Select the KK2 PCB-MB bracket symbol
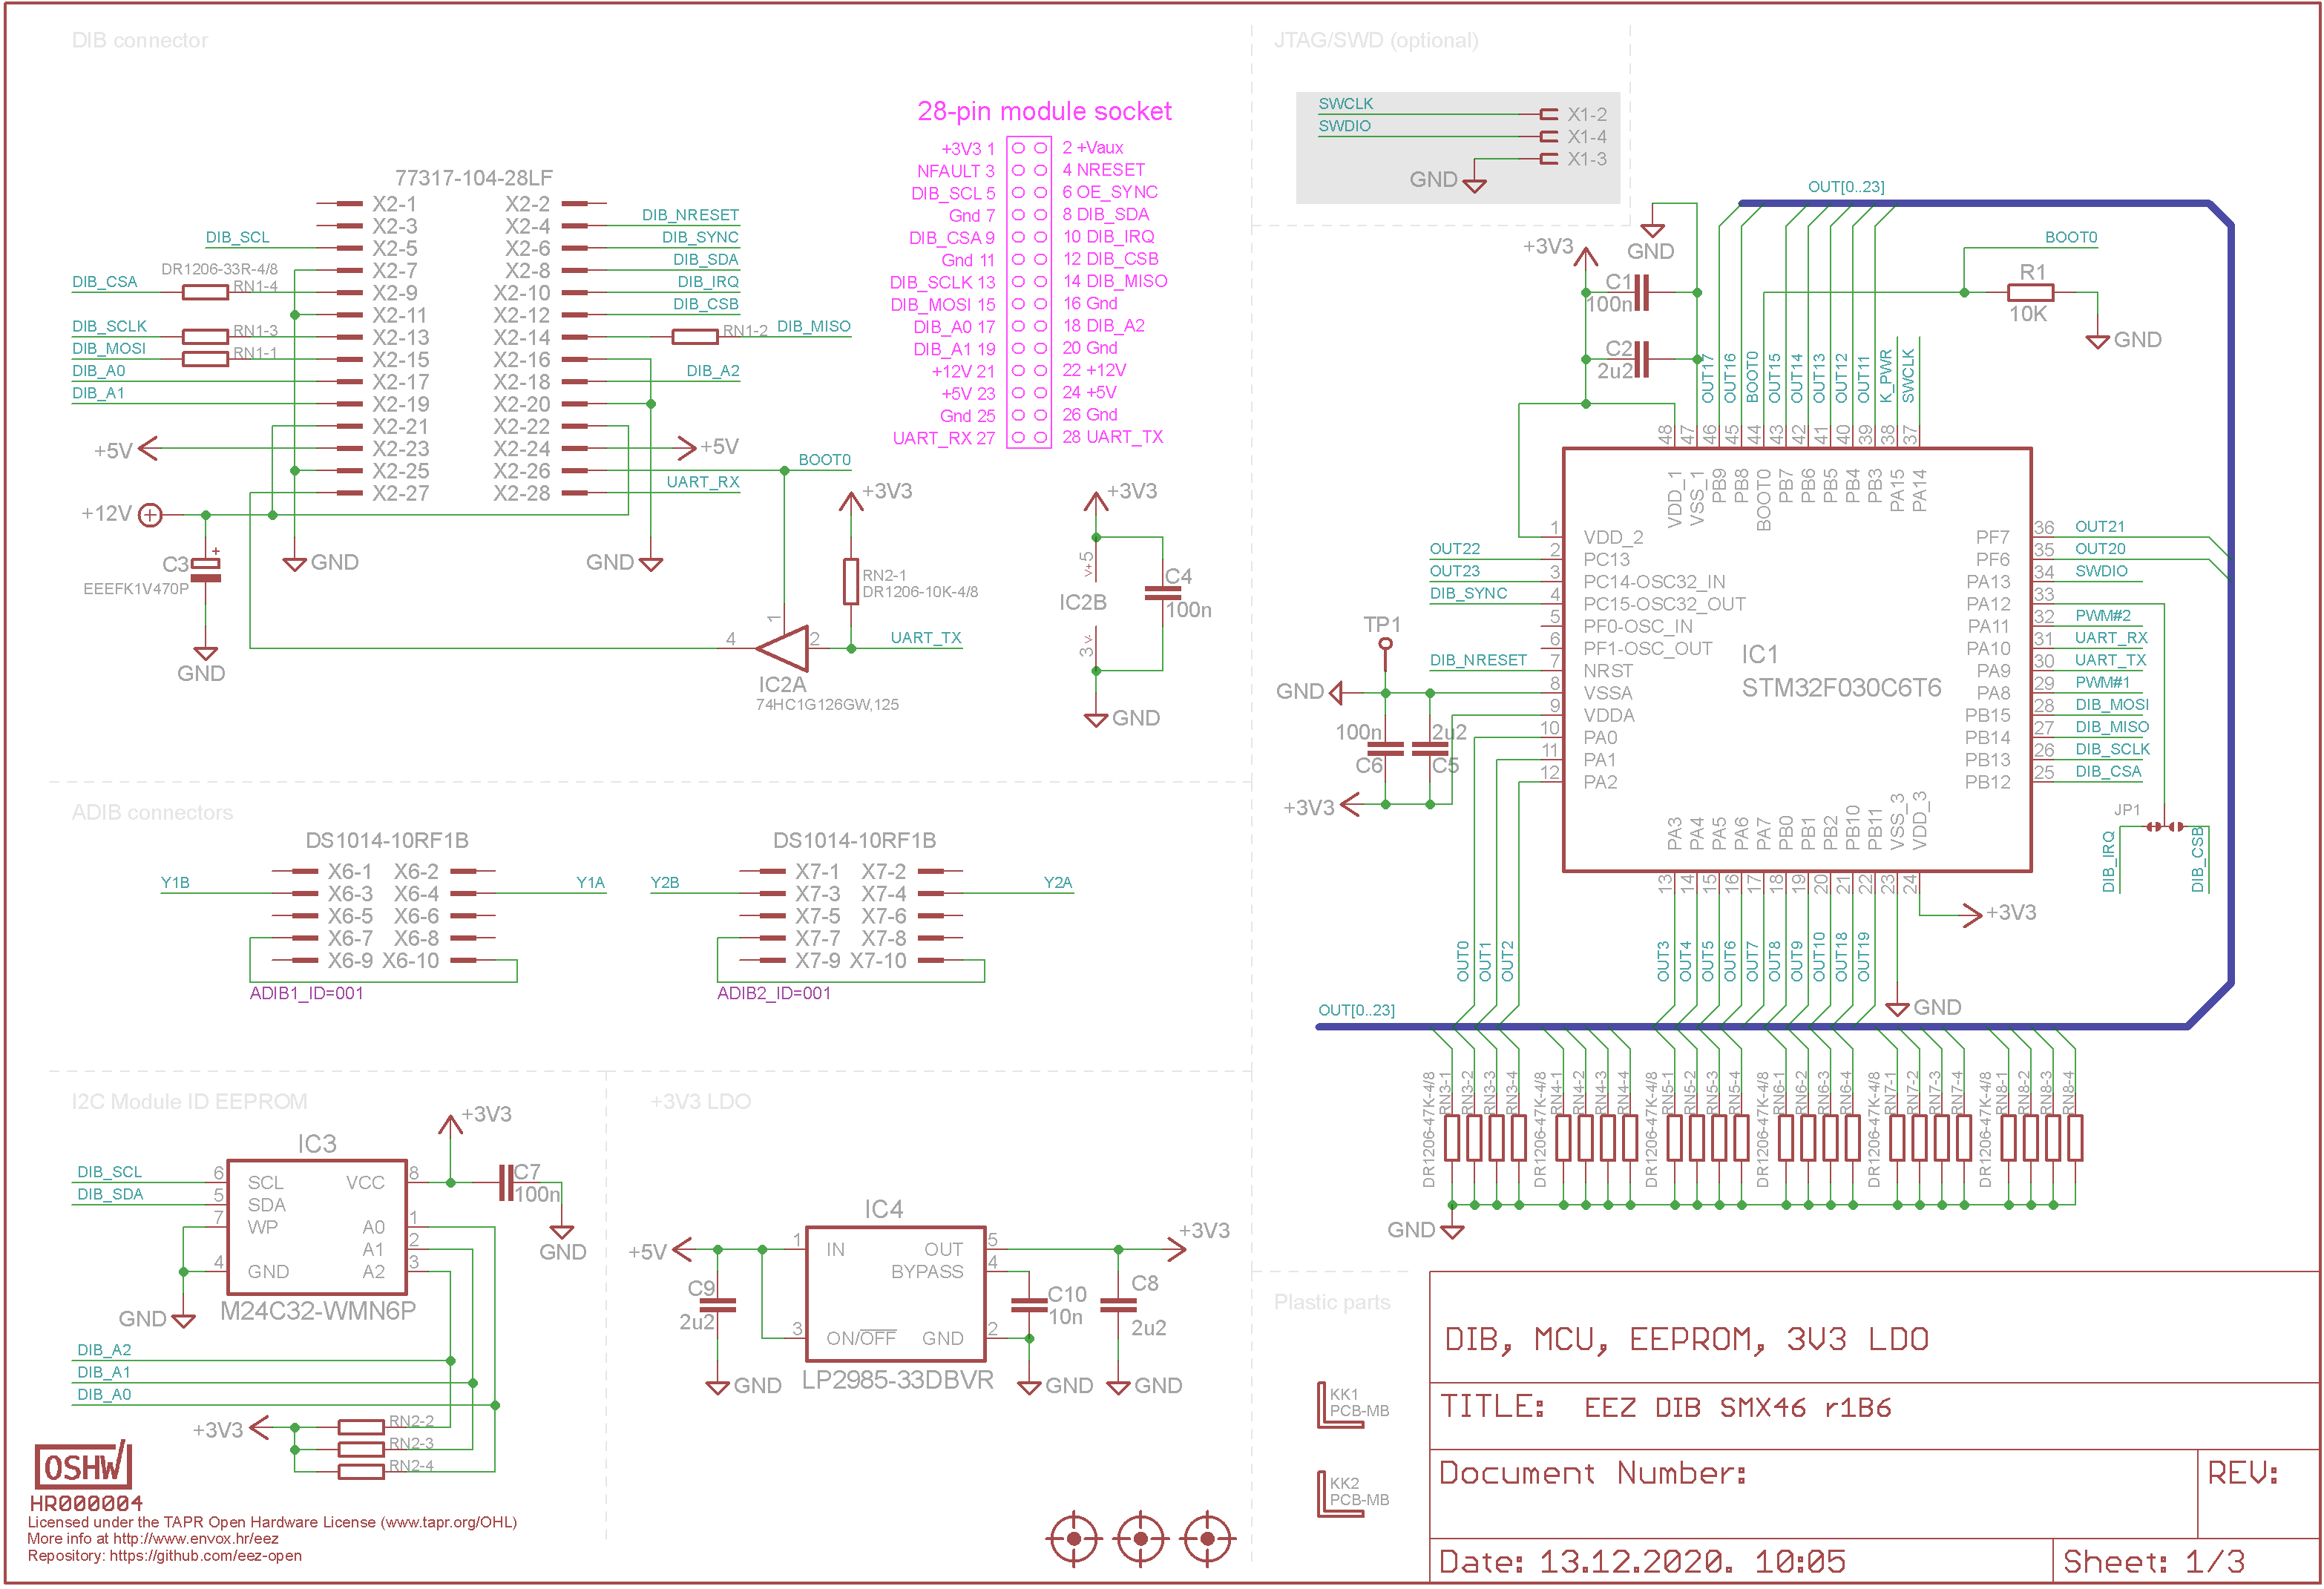 tap(1341, 1494)
